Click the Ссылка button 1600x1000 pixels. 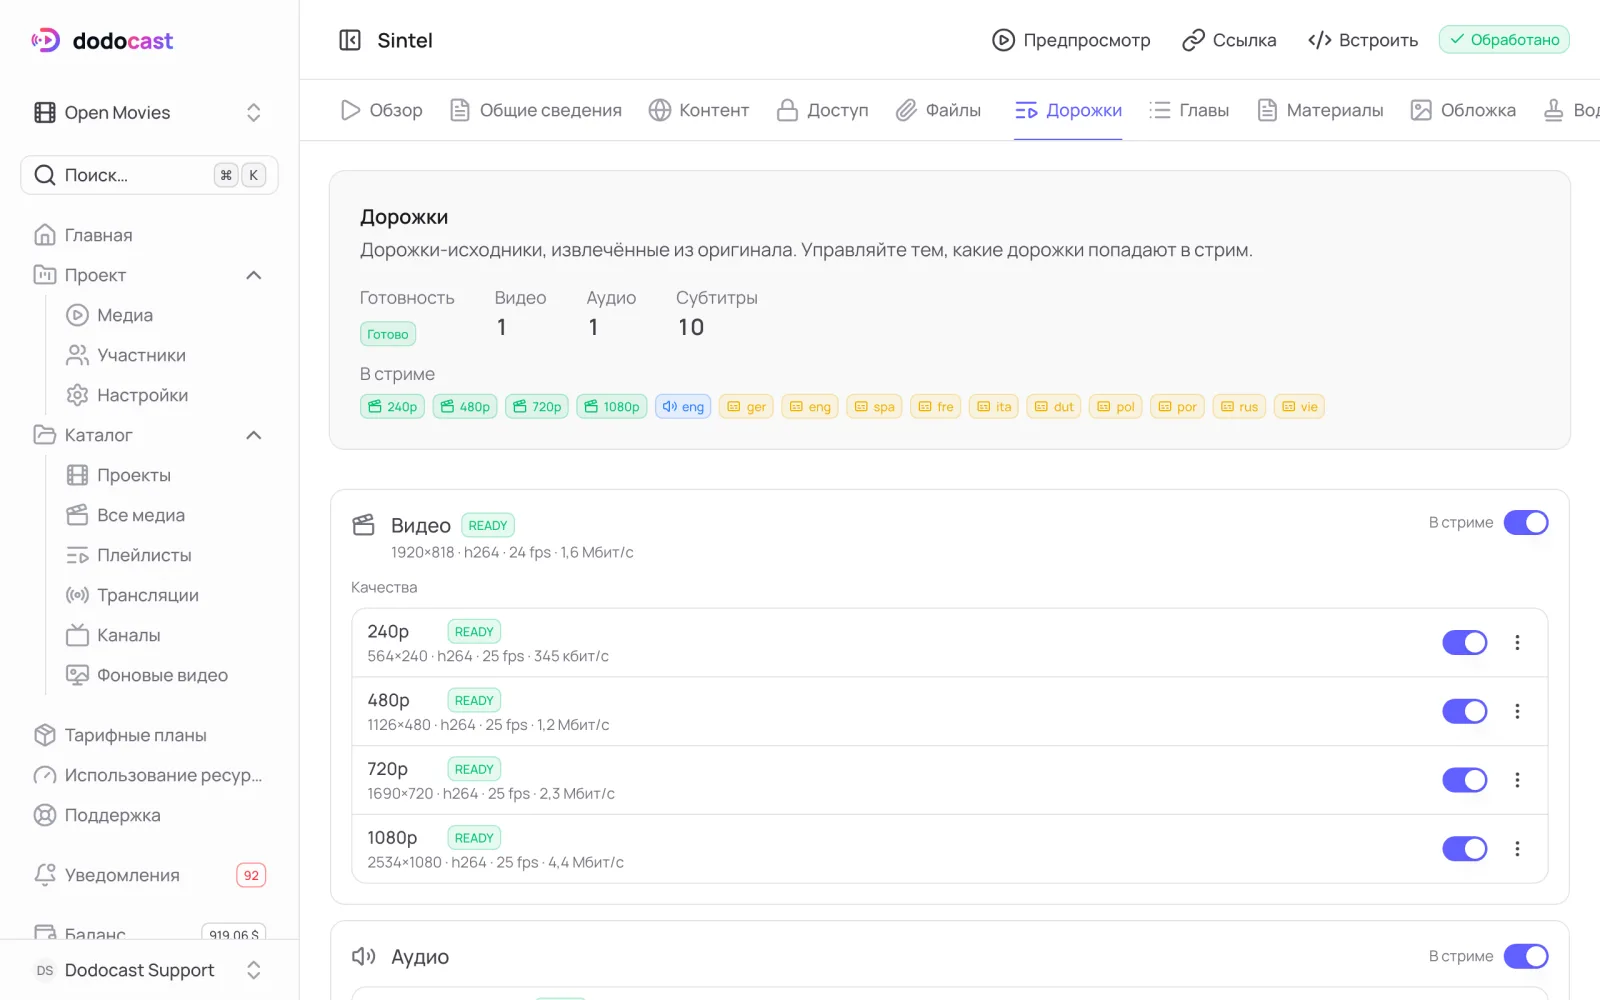[x=1229, y=40]
